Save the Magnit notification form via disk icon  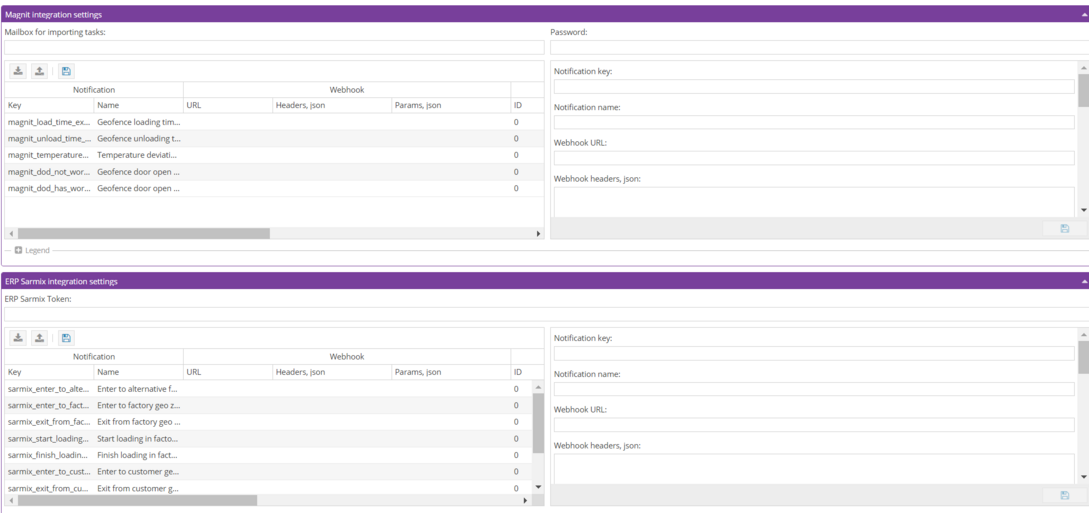pos(1064,229)
